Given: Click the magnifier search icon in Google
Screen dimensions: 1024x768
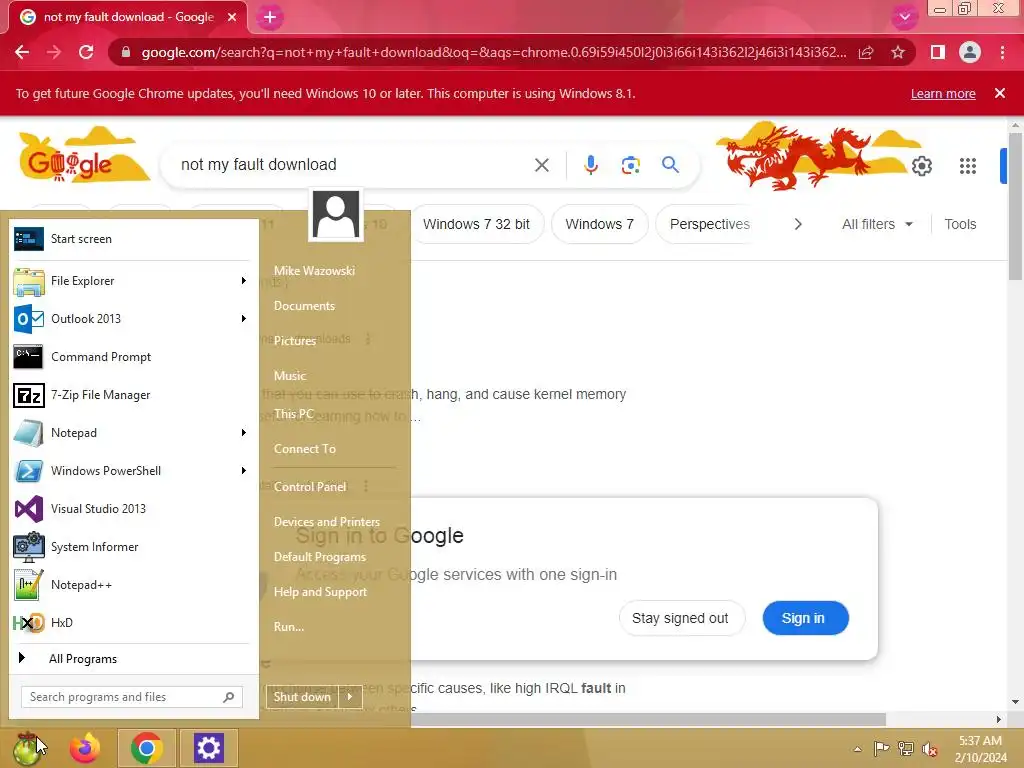Looking at the screenshot, I should (671, 165).
